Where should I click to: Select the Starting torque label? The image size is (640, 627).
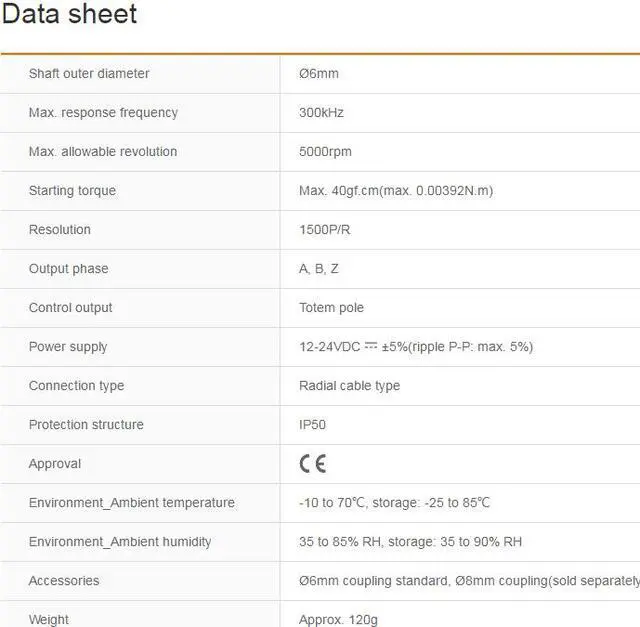[x=72, y=191]
